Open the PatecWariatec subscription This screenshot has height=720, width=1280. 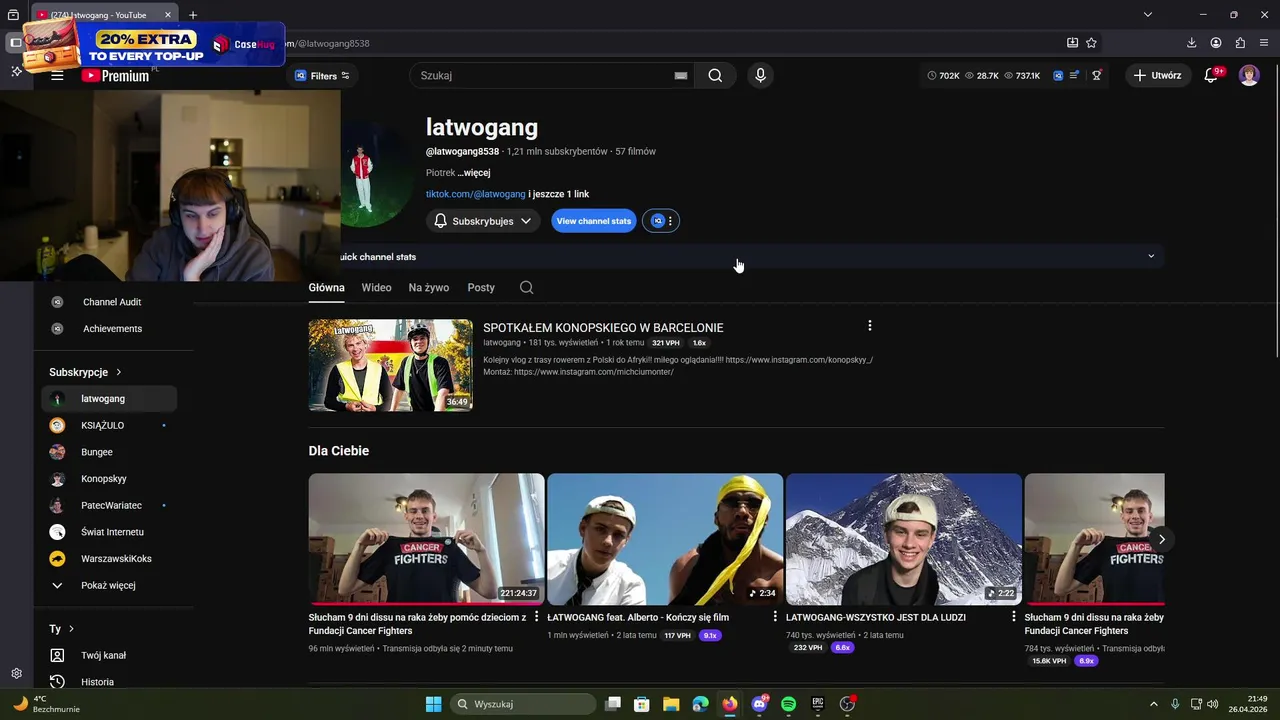109,505
